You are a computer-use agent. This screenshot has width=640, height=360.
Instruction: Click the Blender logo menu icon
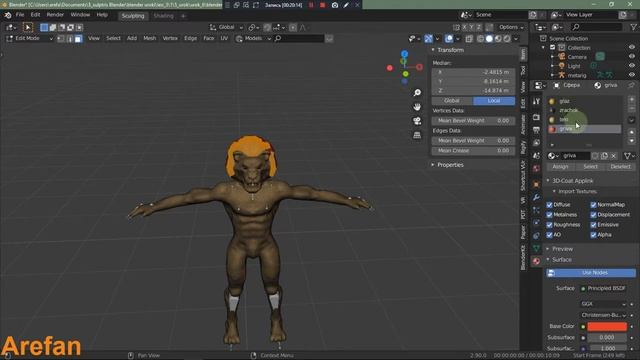(x=8, y=15)
